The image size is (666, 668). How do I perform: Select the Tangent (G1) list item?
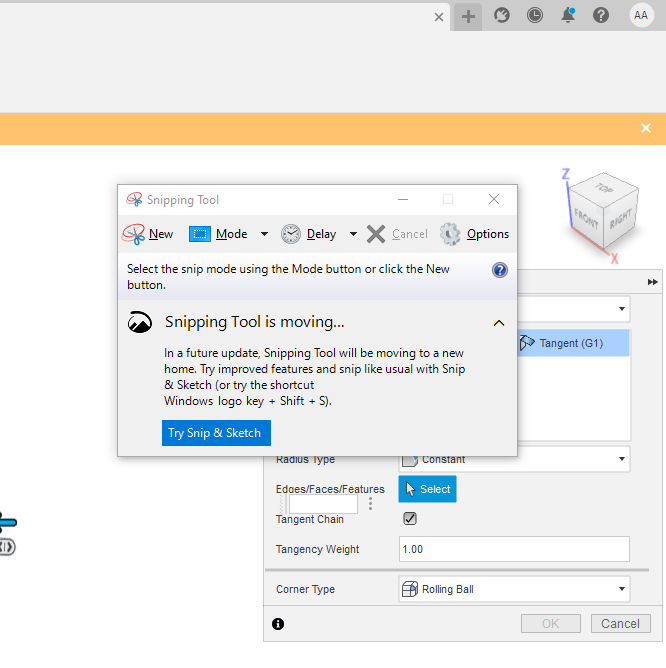pyautogui.click(x=573, y=343)
